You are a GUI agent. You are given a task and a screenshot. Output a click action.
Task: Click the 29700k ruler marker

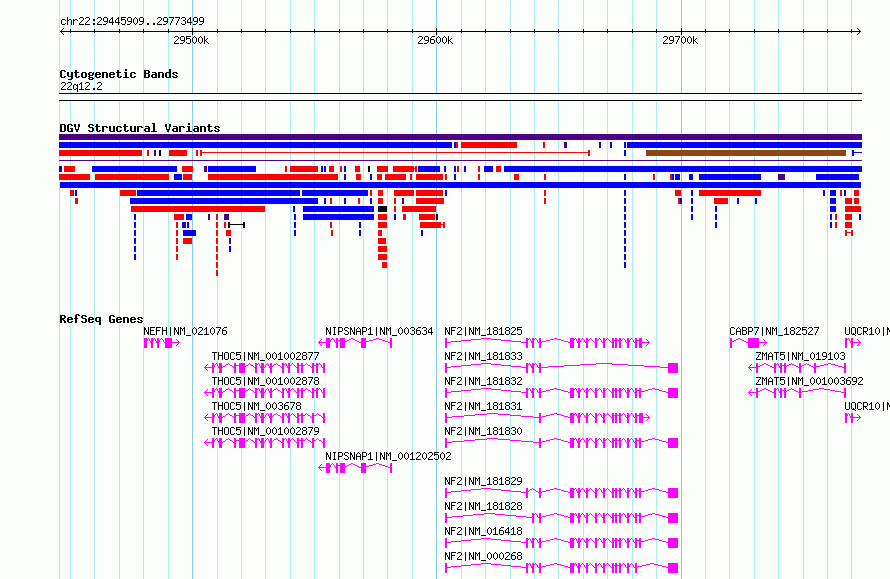coord(680,40)
